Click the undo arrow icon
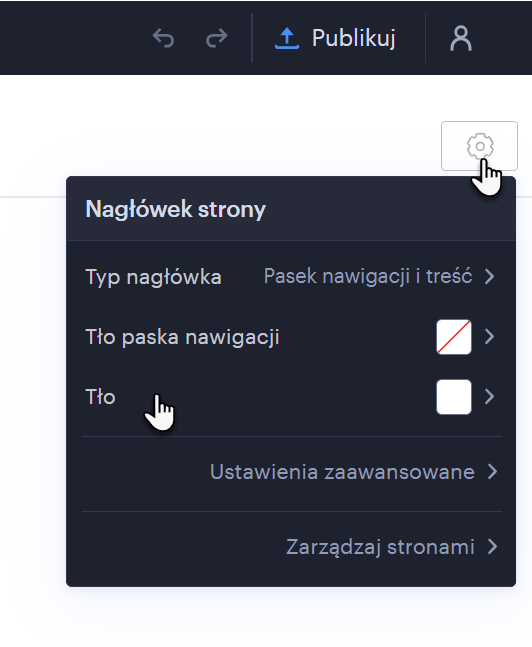This screenshot has width=532, height=647. 163,38
